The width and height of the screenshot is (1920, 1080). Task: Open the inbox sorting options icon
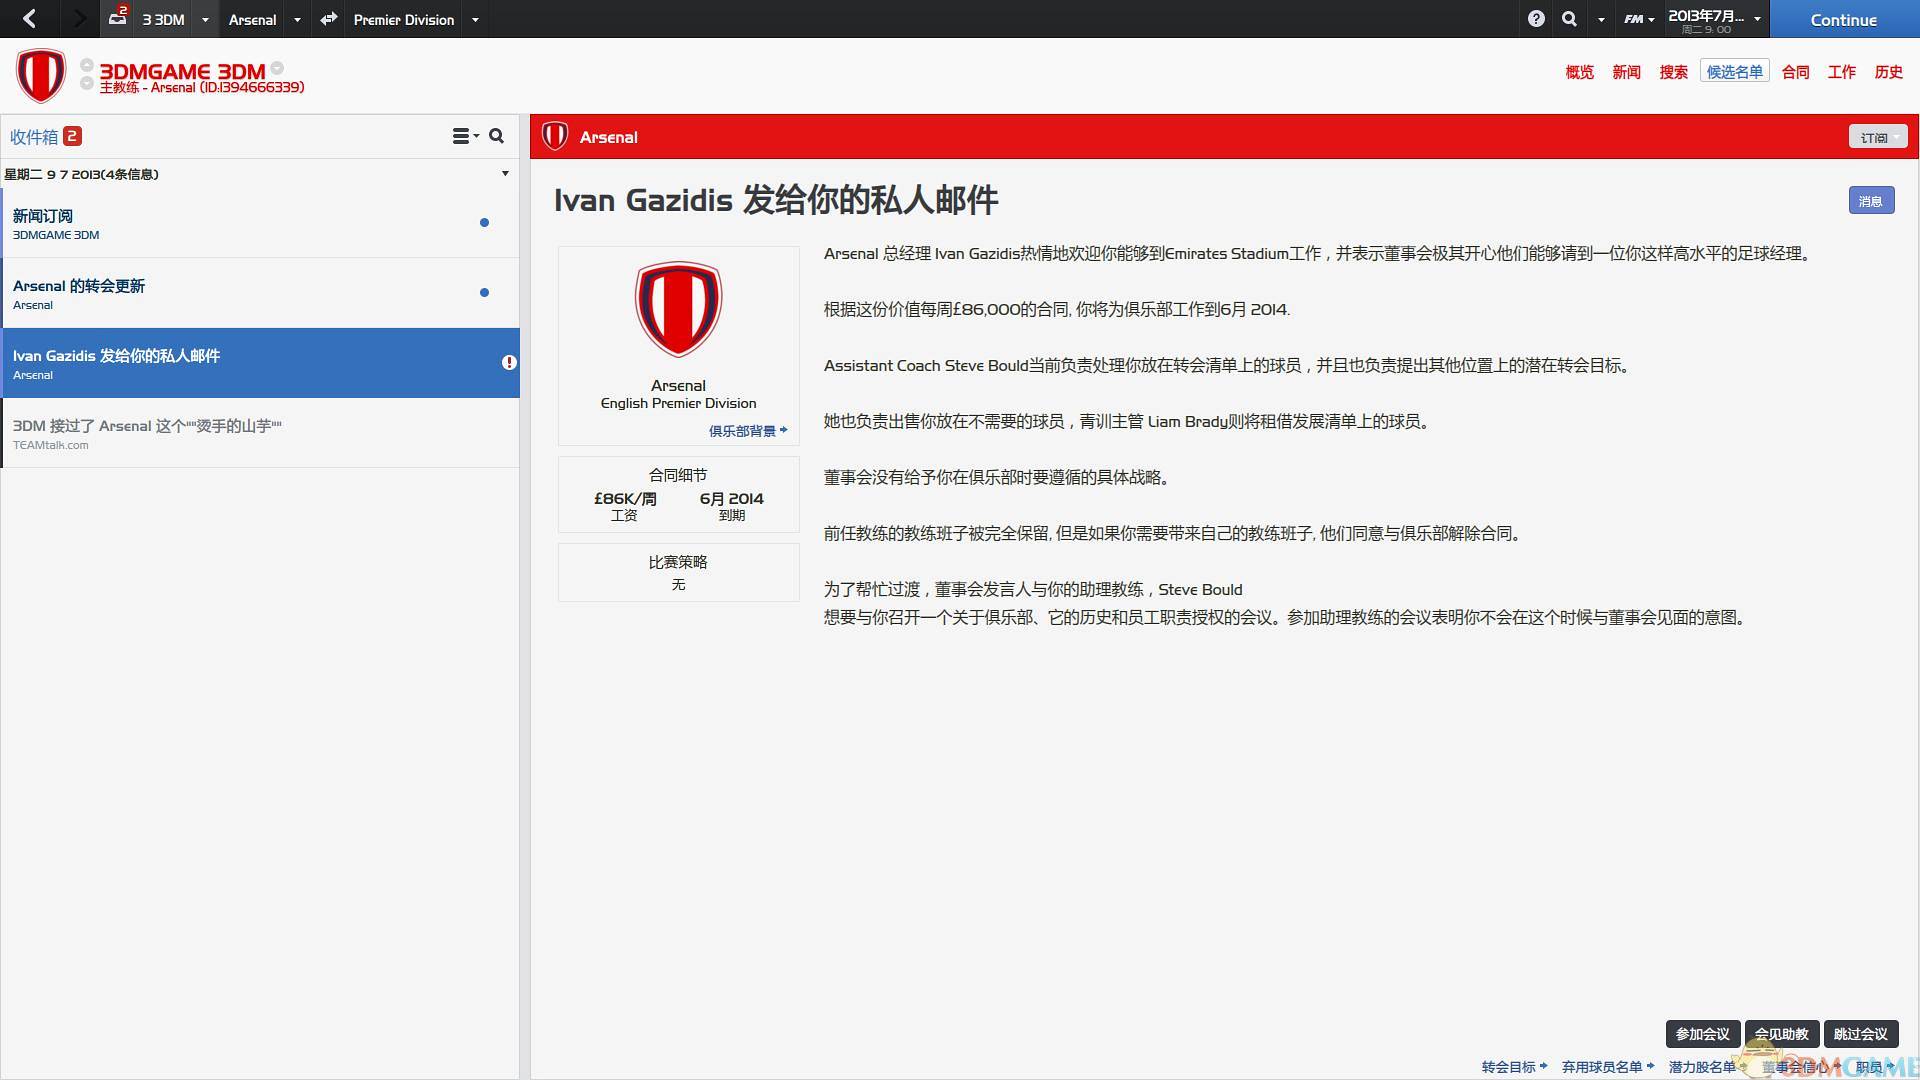coord(463,136)
